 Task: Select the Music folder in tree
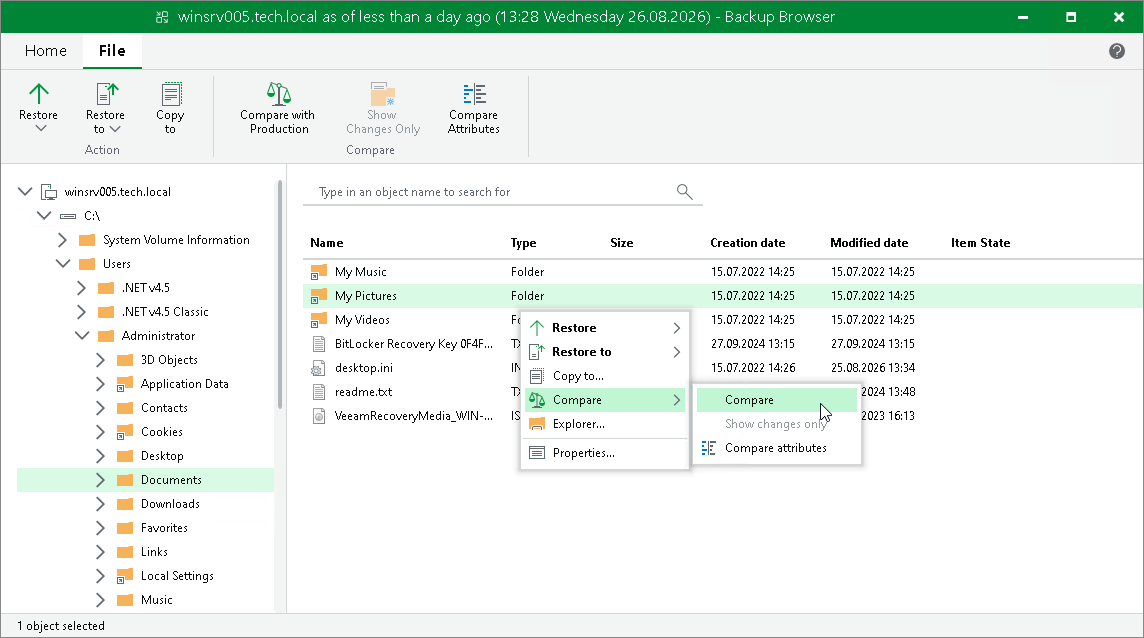pyautogui.click(x=157, y=600)
